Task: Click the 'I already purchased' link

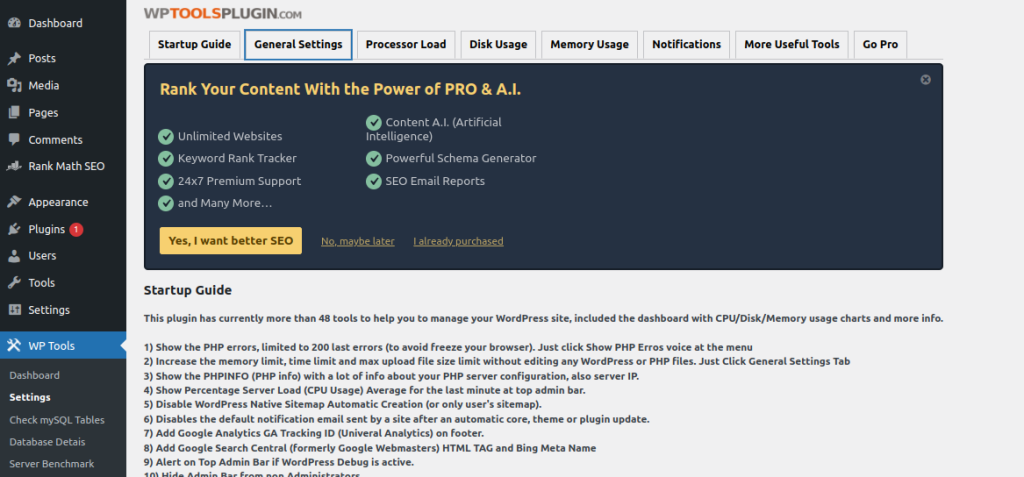Action: (458, 241)
